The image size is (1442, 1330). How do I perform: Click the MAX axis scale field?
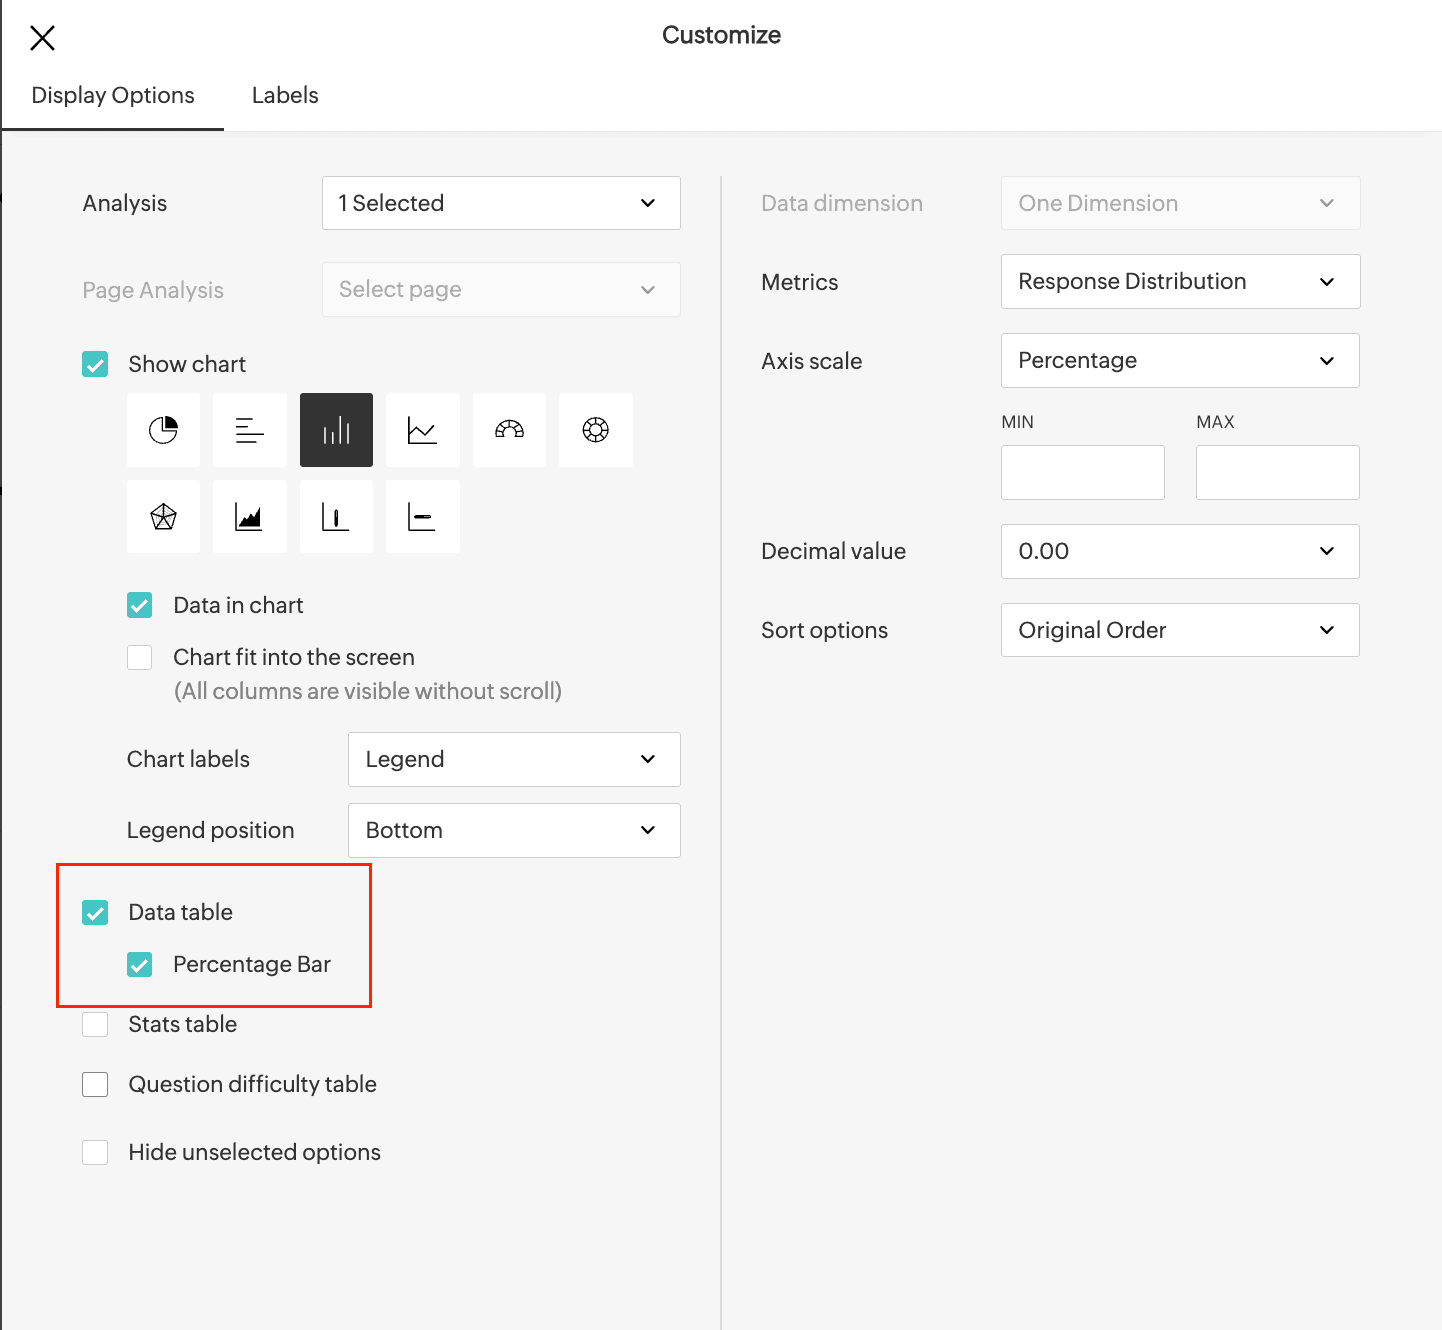coord(1277,472)
